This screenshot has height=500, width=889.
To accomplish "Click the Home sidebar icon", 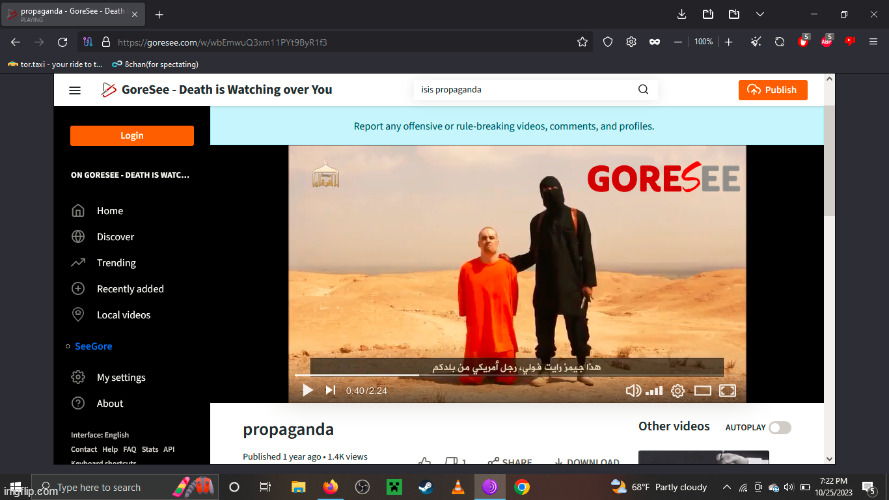I will point(78,210).
